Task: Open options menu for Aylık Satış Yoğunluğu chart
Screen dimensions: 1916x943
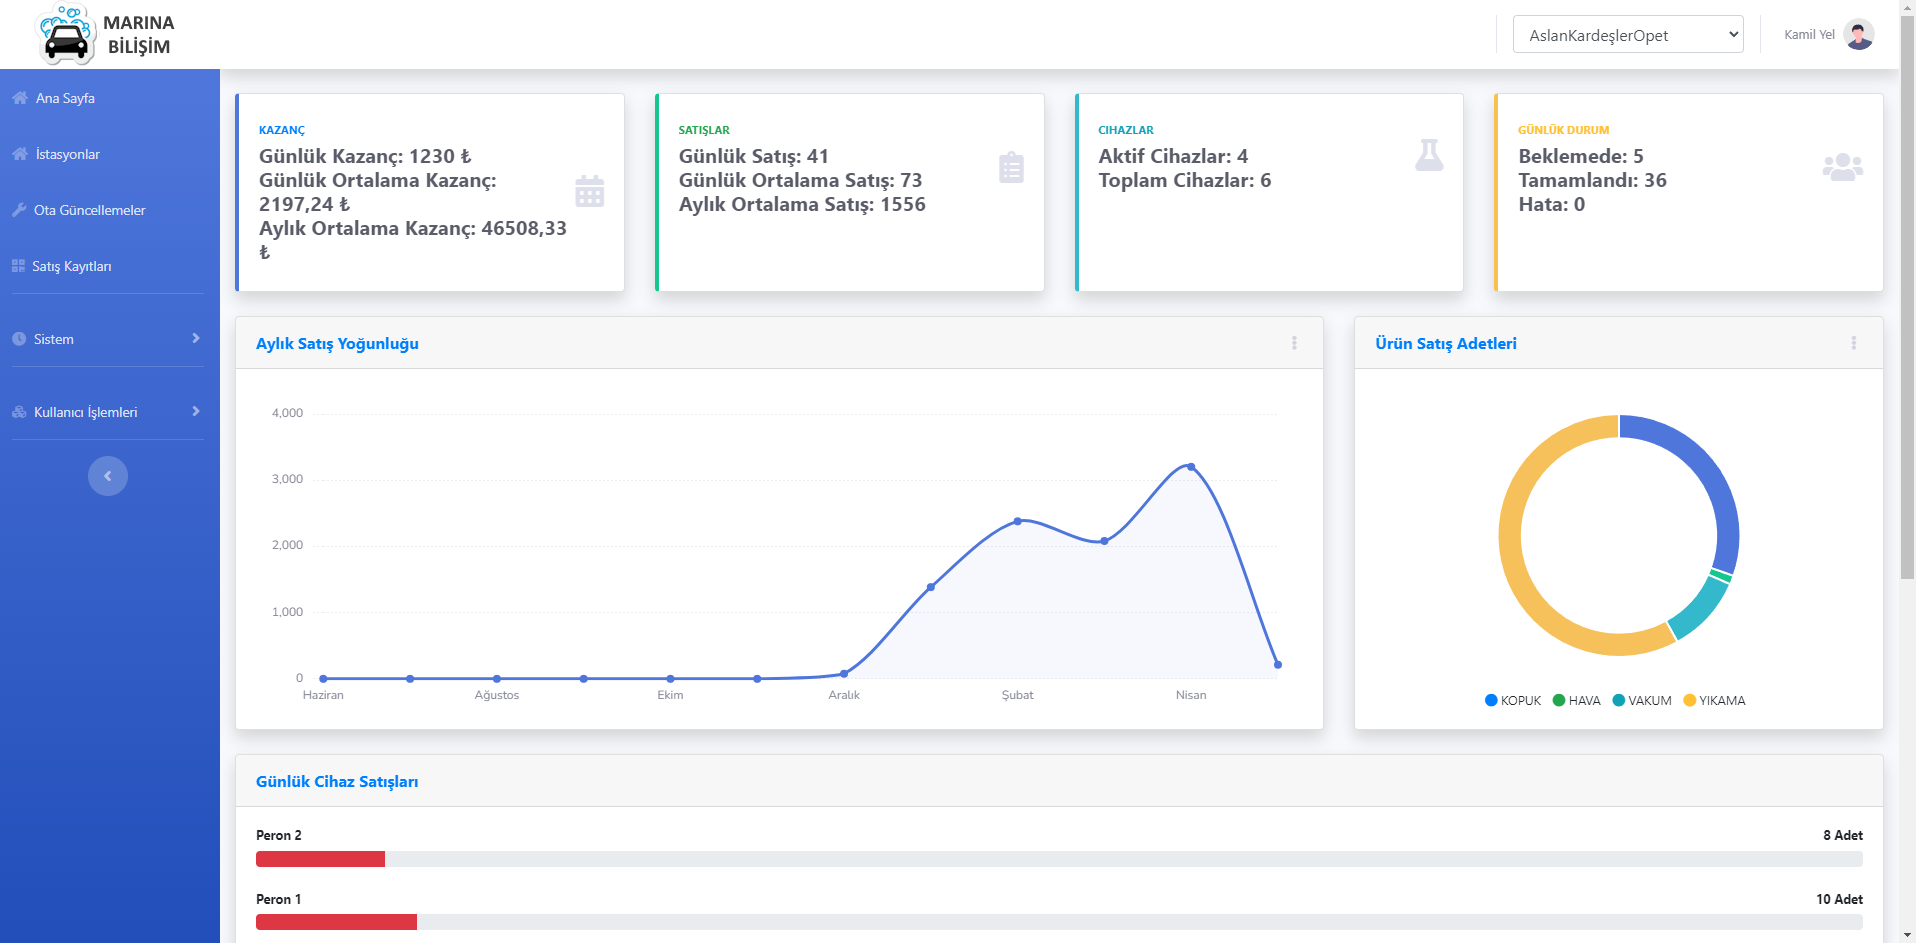Action: click(x=1294, y=343)
